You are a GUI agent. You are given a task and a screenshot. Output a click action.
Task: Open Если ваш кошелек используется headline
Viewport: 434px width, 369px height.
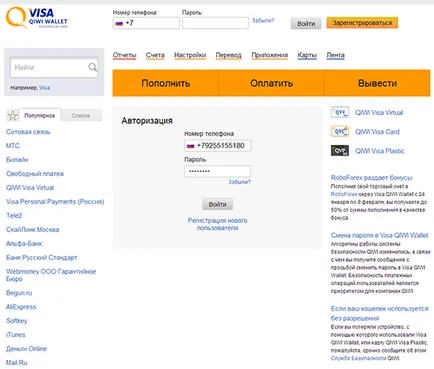pyautogui.click(x=379, y=313)
